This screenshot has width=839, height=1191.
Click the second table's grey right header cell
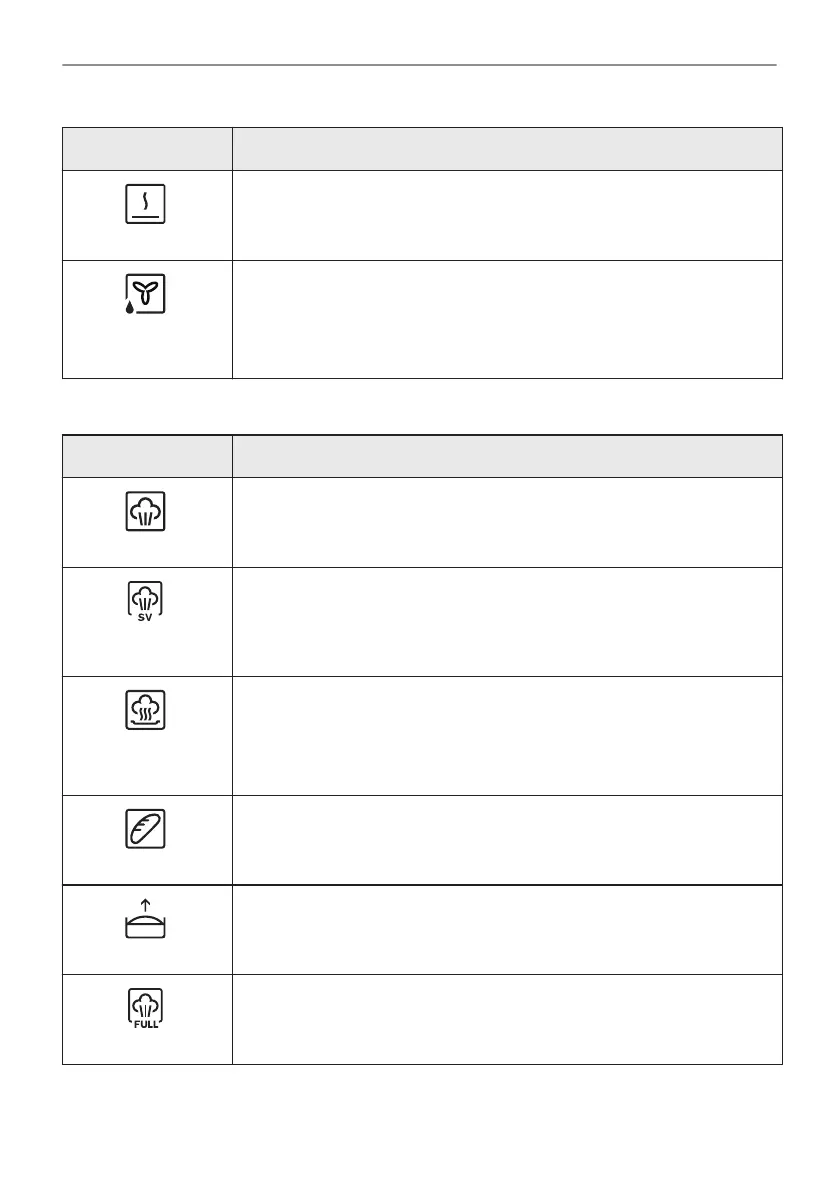pos(507,456)
